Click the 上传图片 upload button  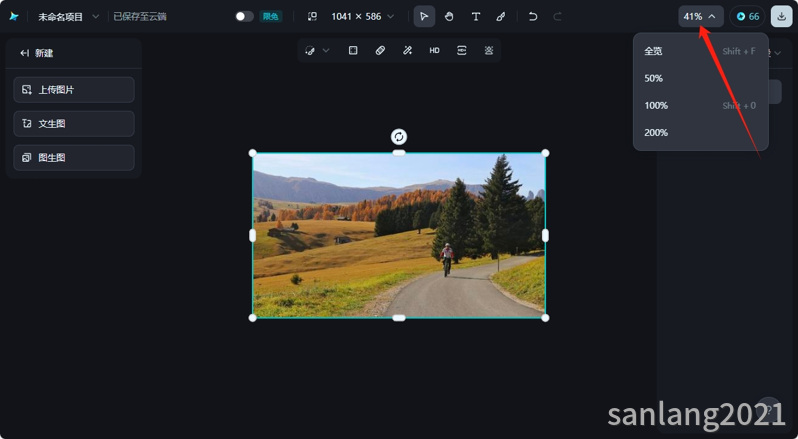[74, 90]
